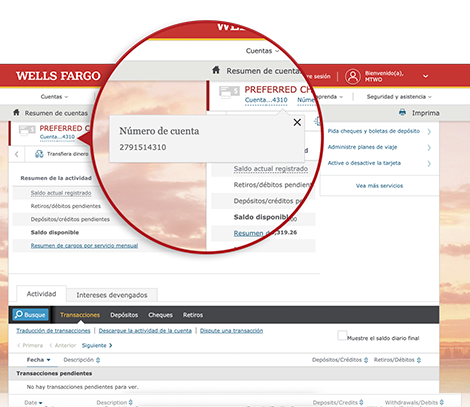Open the user profile avatar icon
The height and width of the screenshot is (407, 470).
(x=353, y=76)
